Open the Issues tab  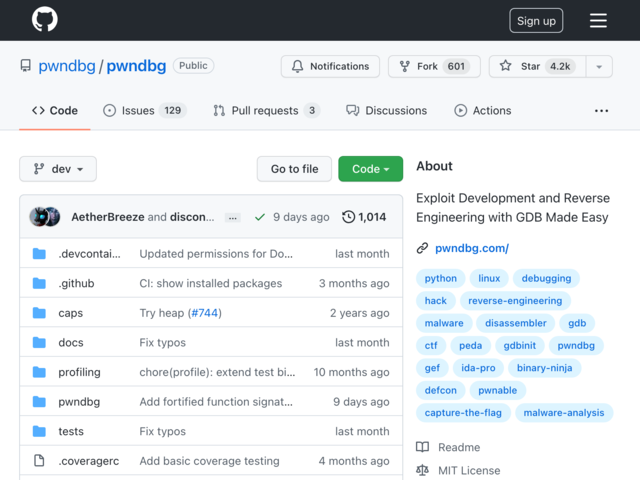pos(145,111)
